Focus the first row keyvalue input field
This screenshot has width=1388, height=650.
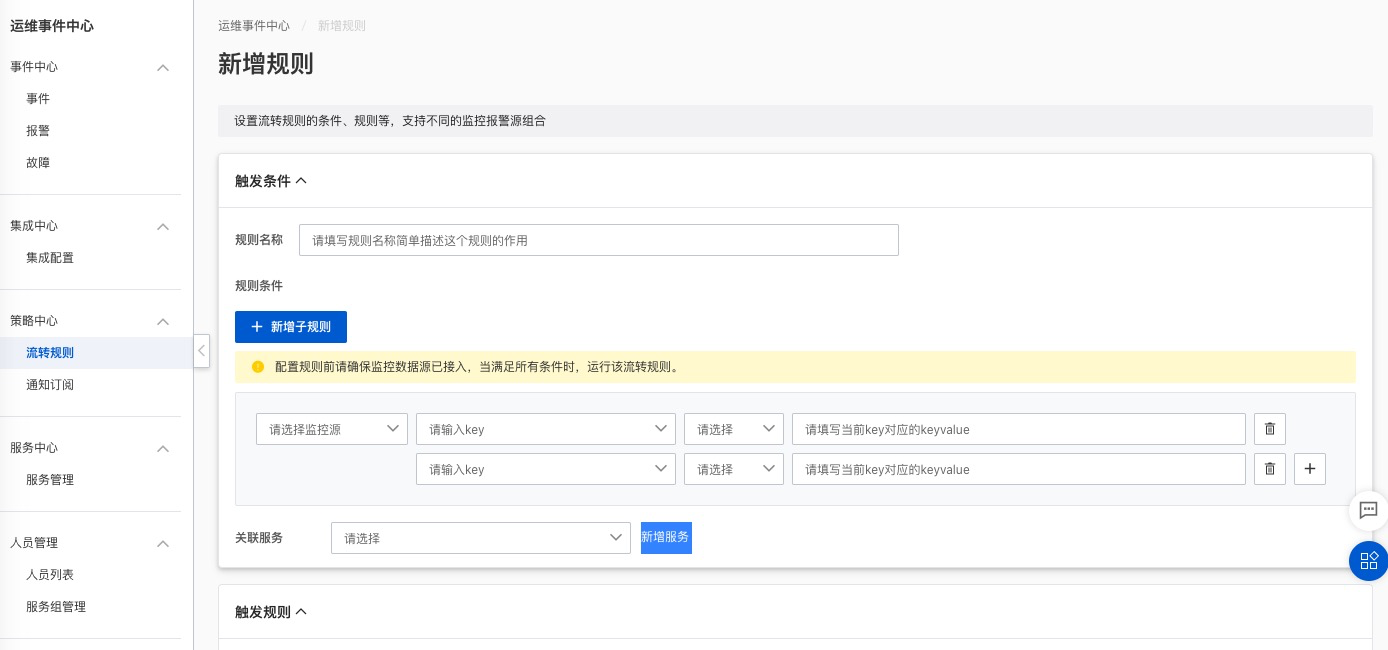click(1019, 429)
